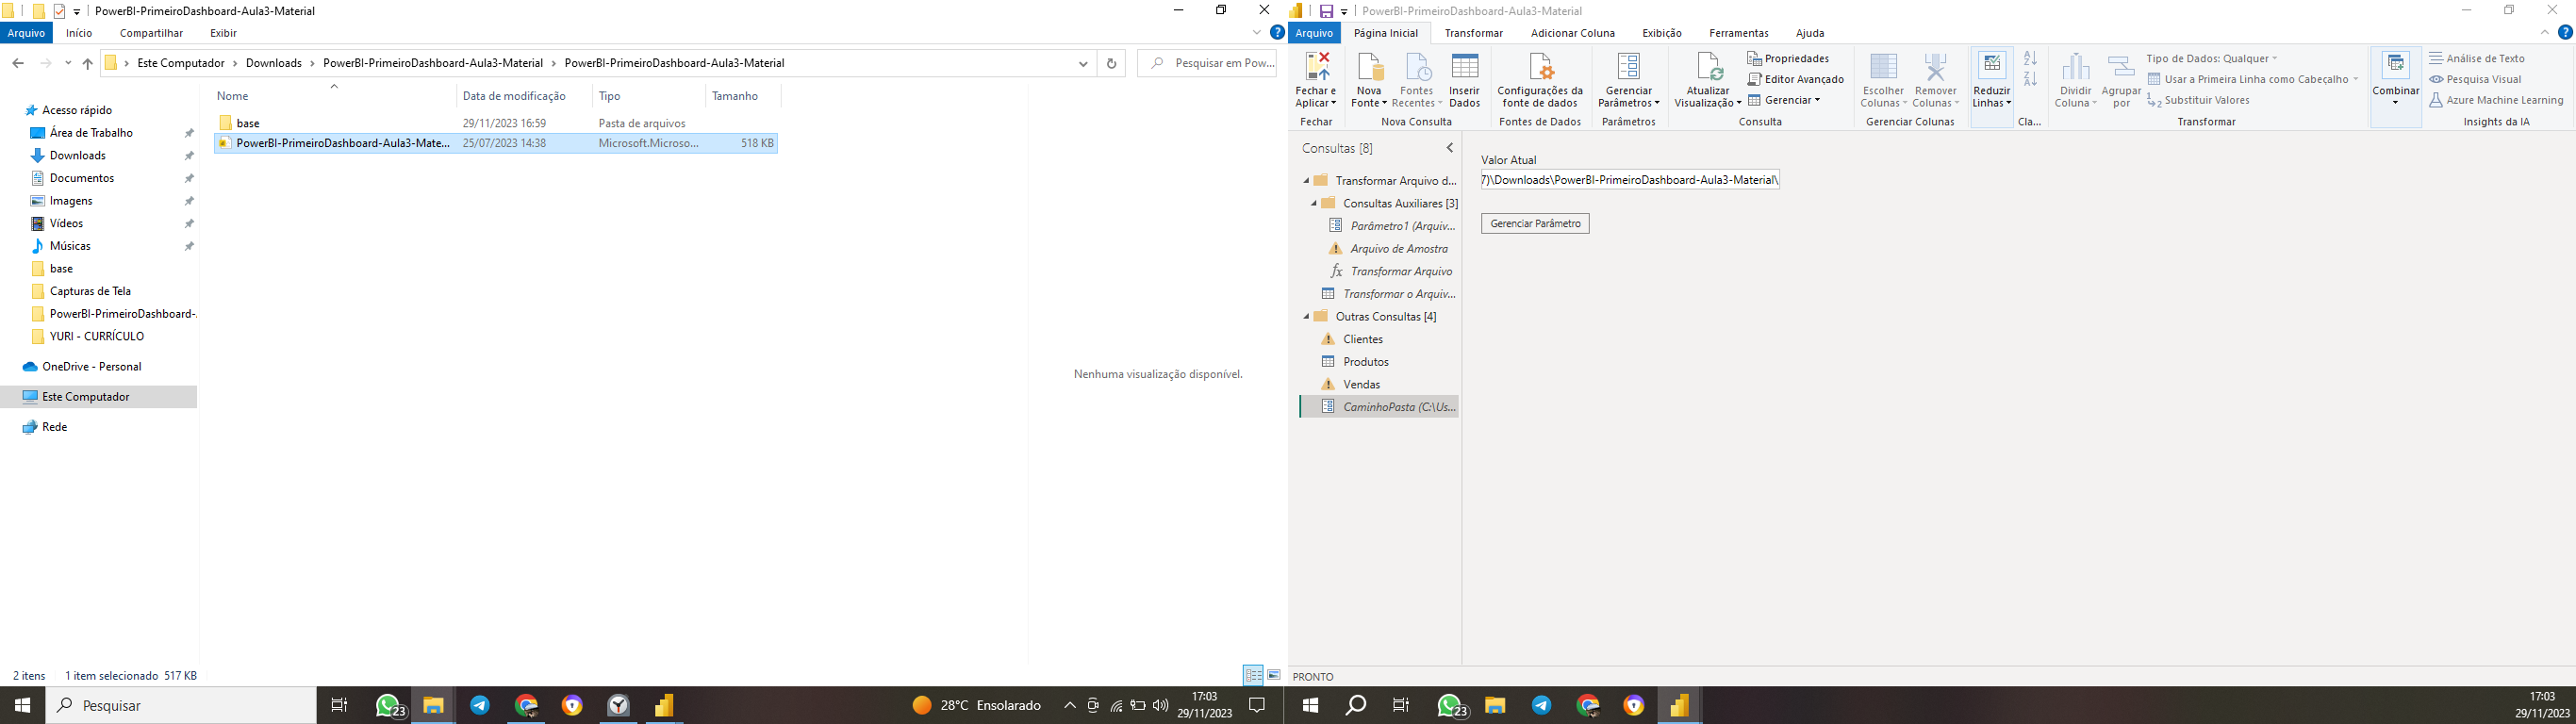Open File Explorer help icon

(x=1277, y=33)
